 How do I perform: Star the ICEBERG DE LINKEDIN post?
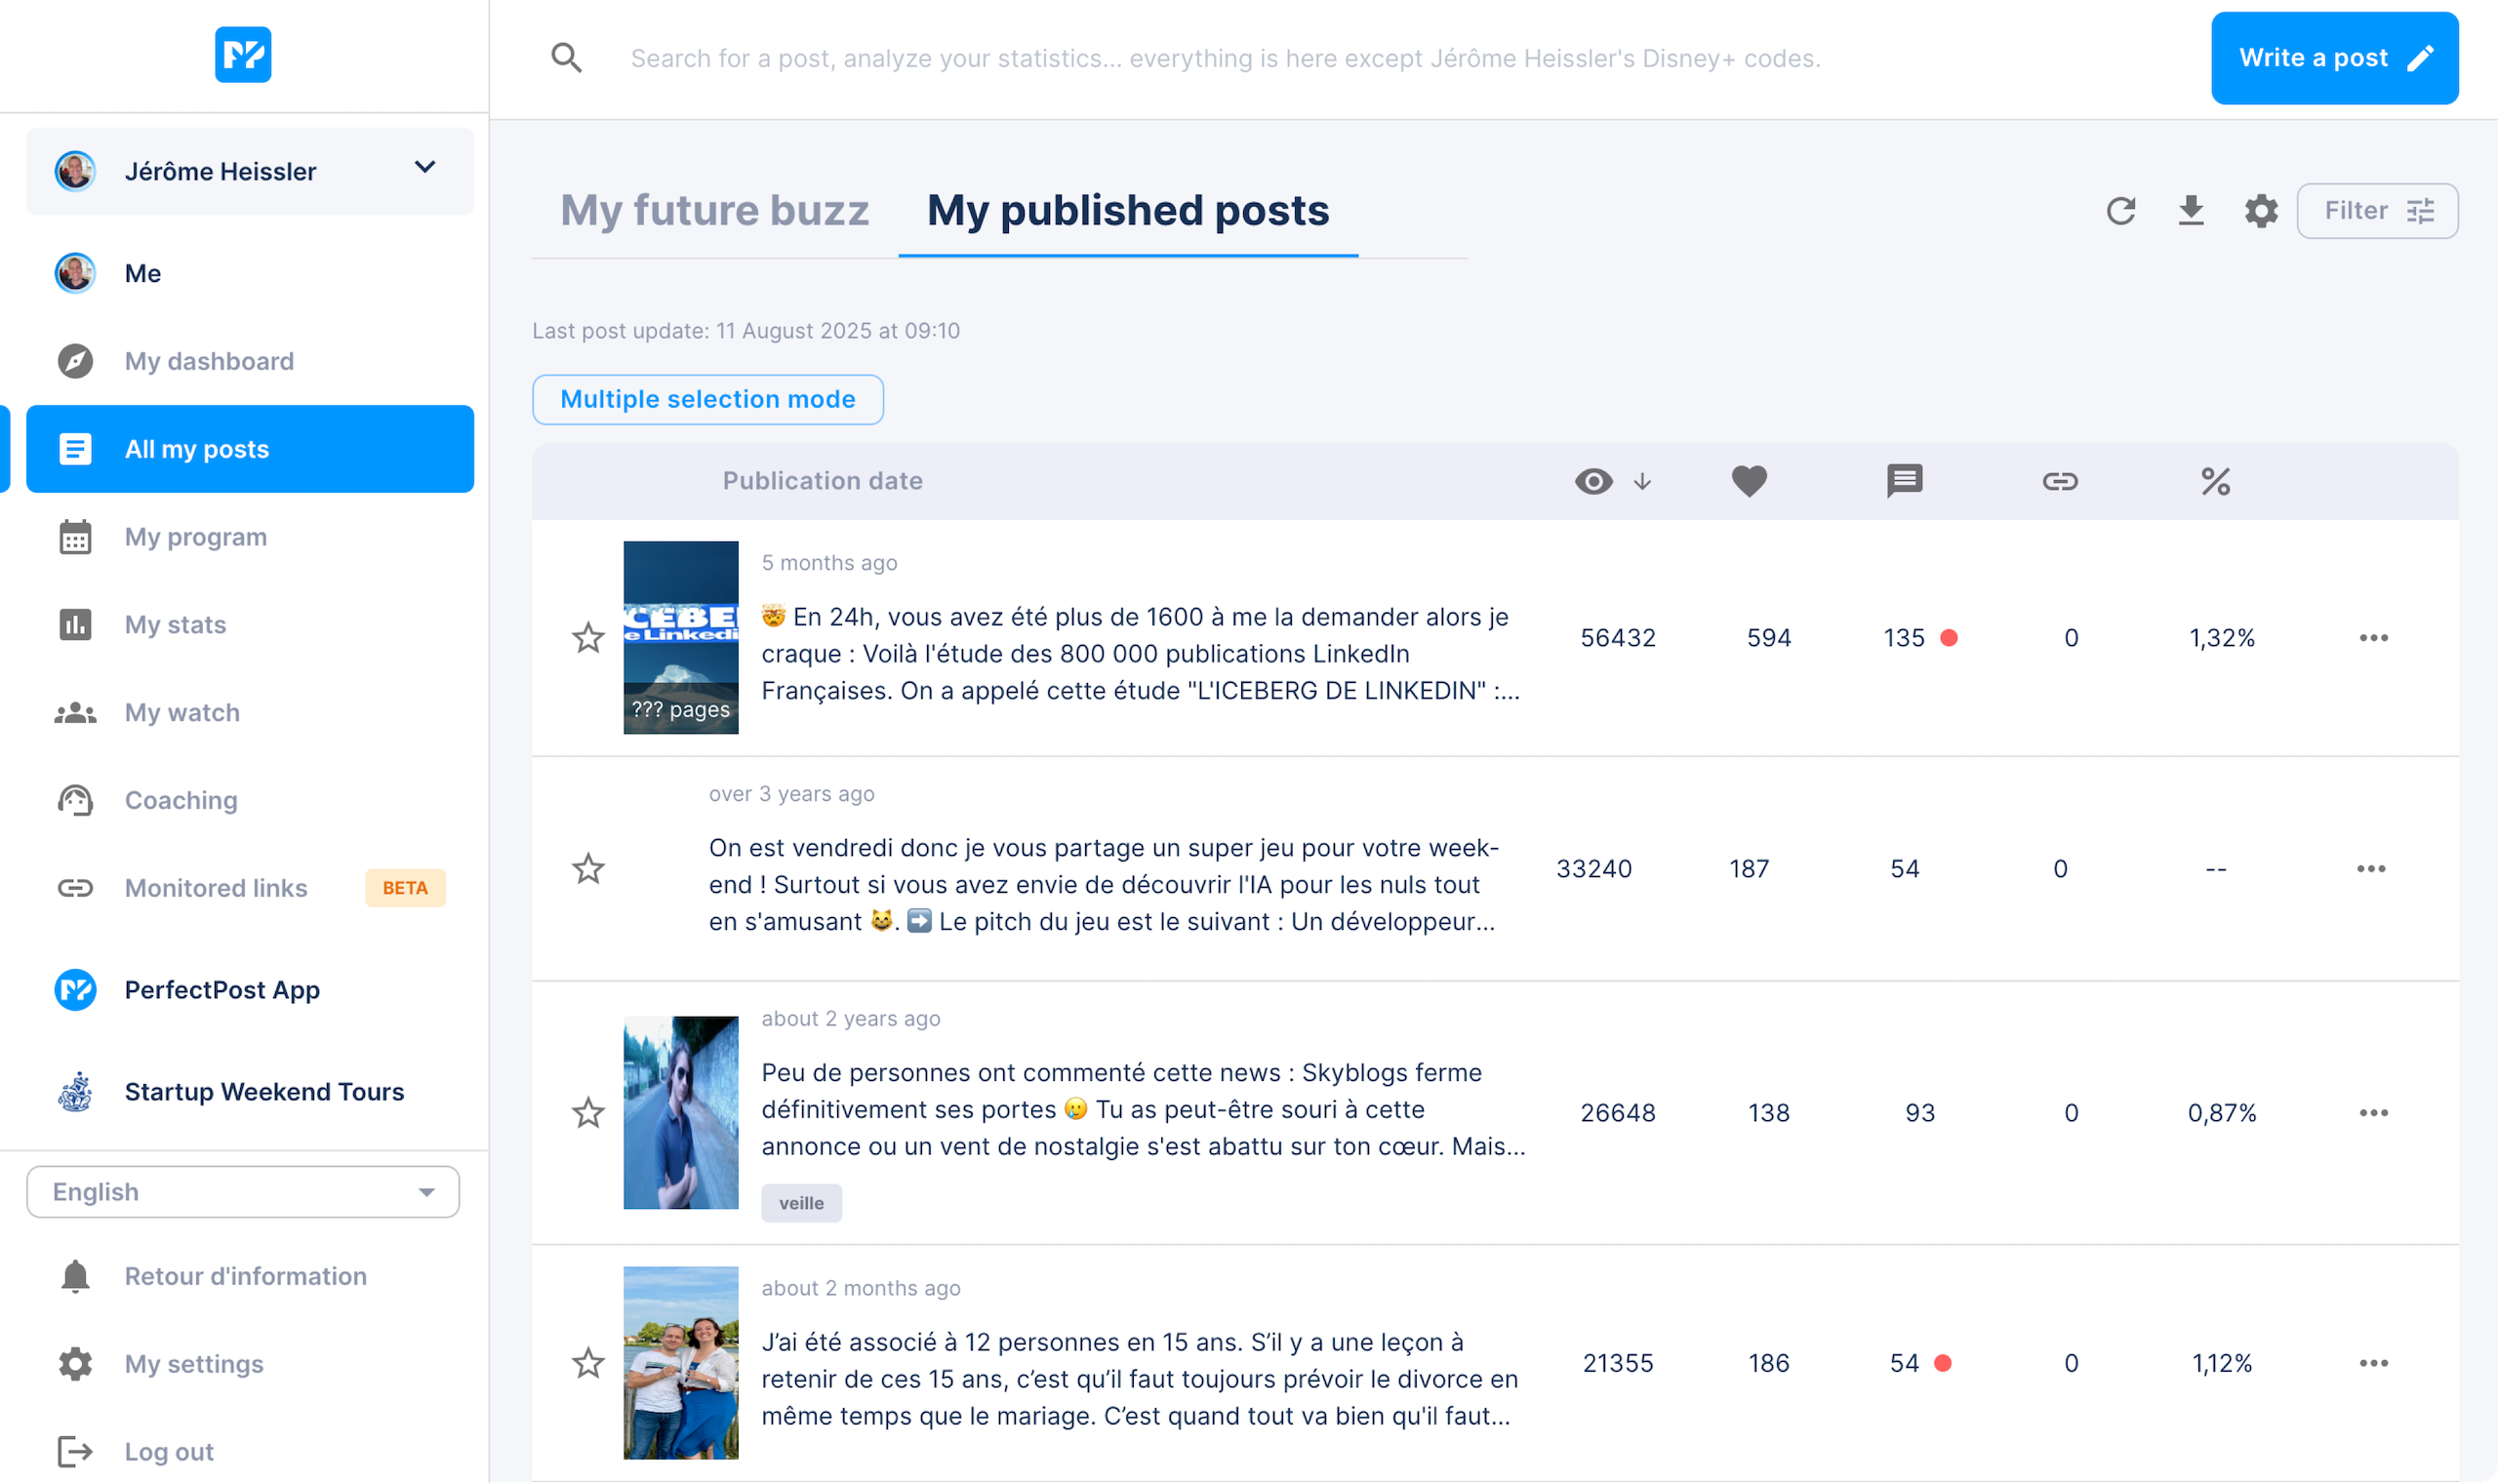point(588,638)
